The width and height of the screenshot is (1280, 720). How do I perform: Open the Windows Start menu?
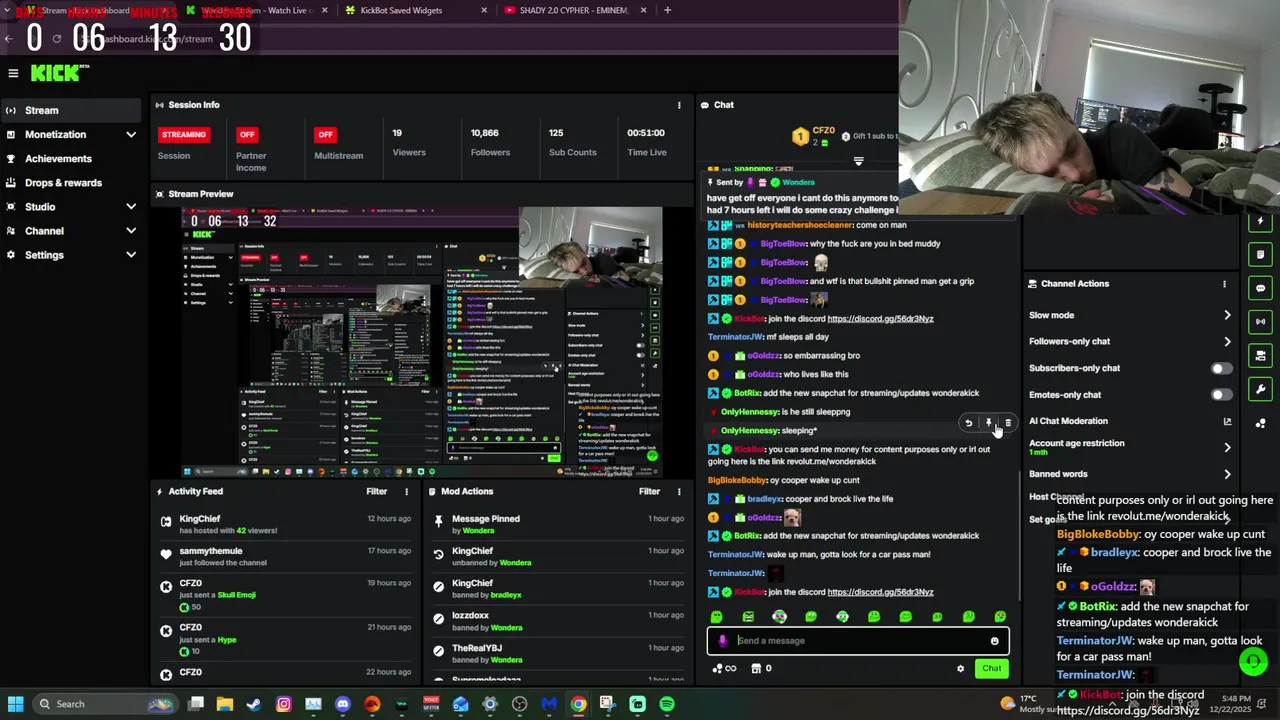[x=15, y=704]
